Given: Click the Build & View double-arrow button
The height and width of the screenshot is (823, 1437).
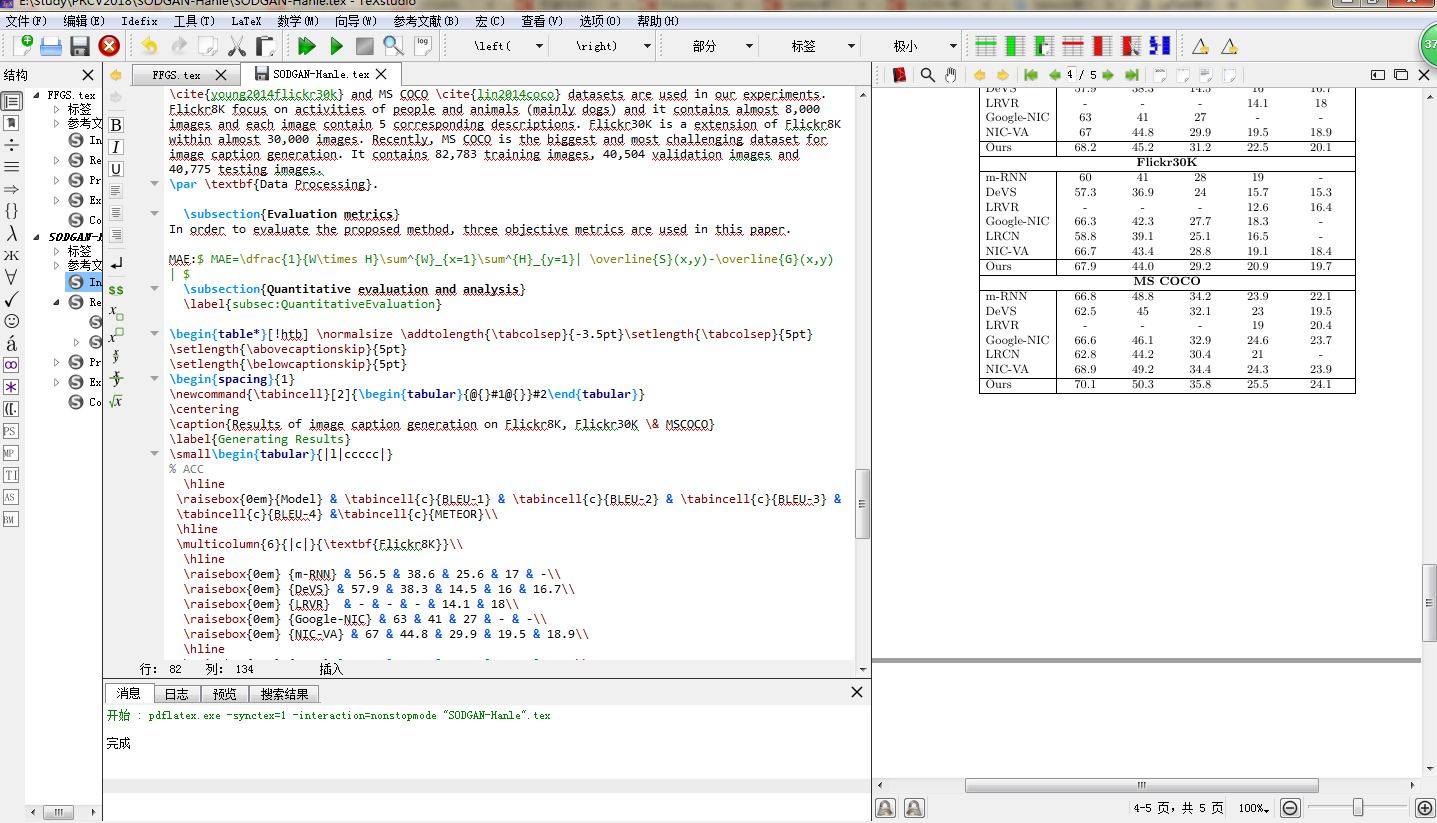Looking at the screenshot, I should [307, 46].
